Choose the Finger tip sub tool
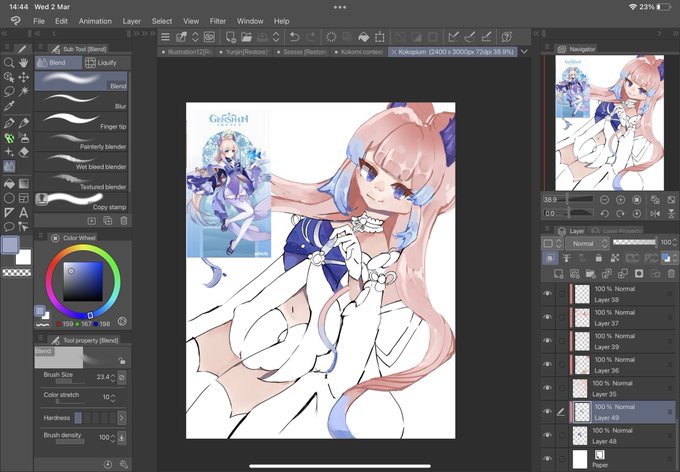 coord(81,121)
